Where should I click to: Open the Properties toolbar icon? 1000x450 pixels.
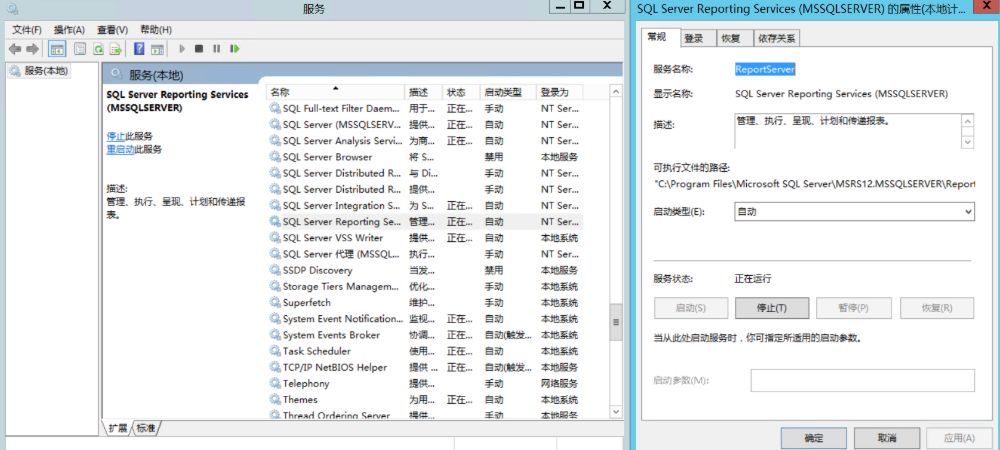point(80,49)
